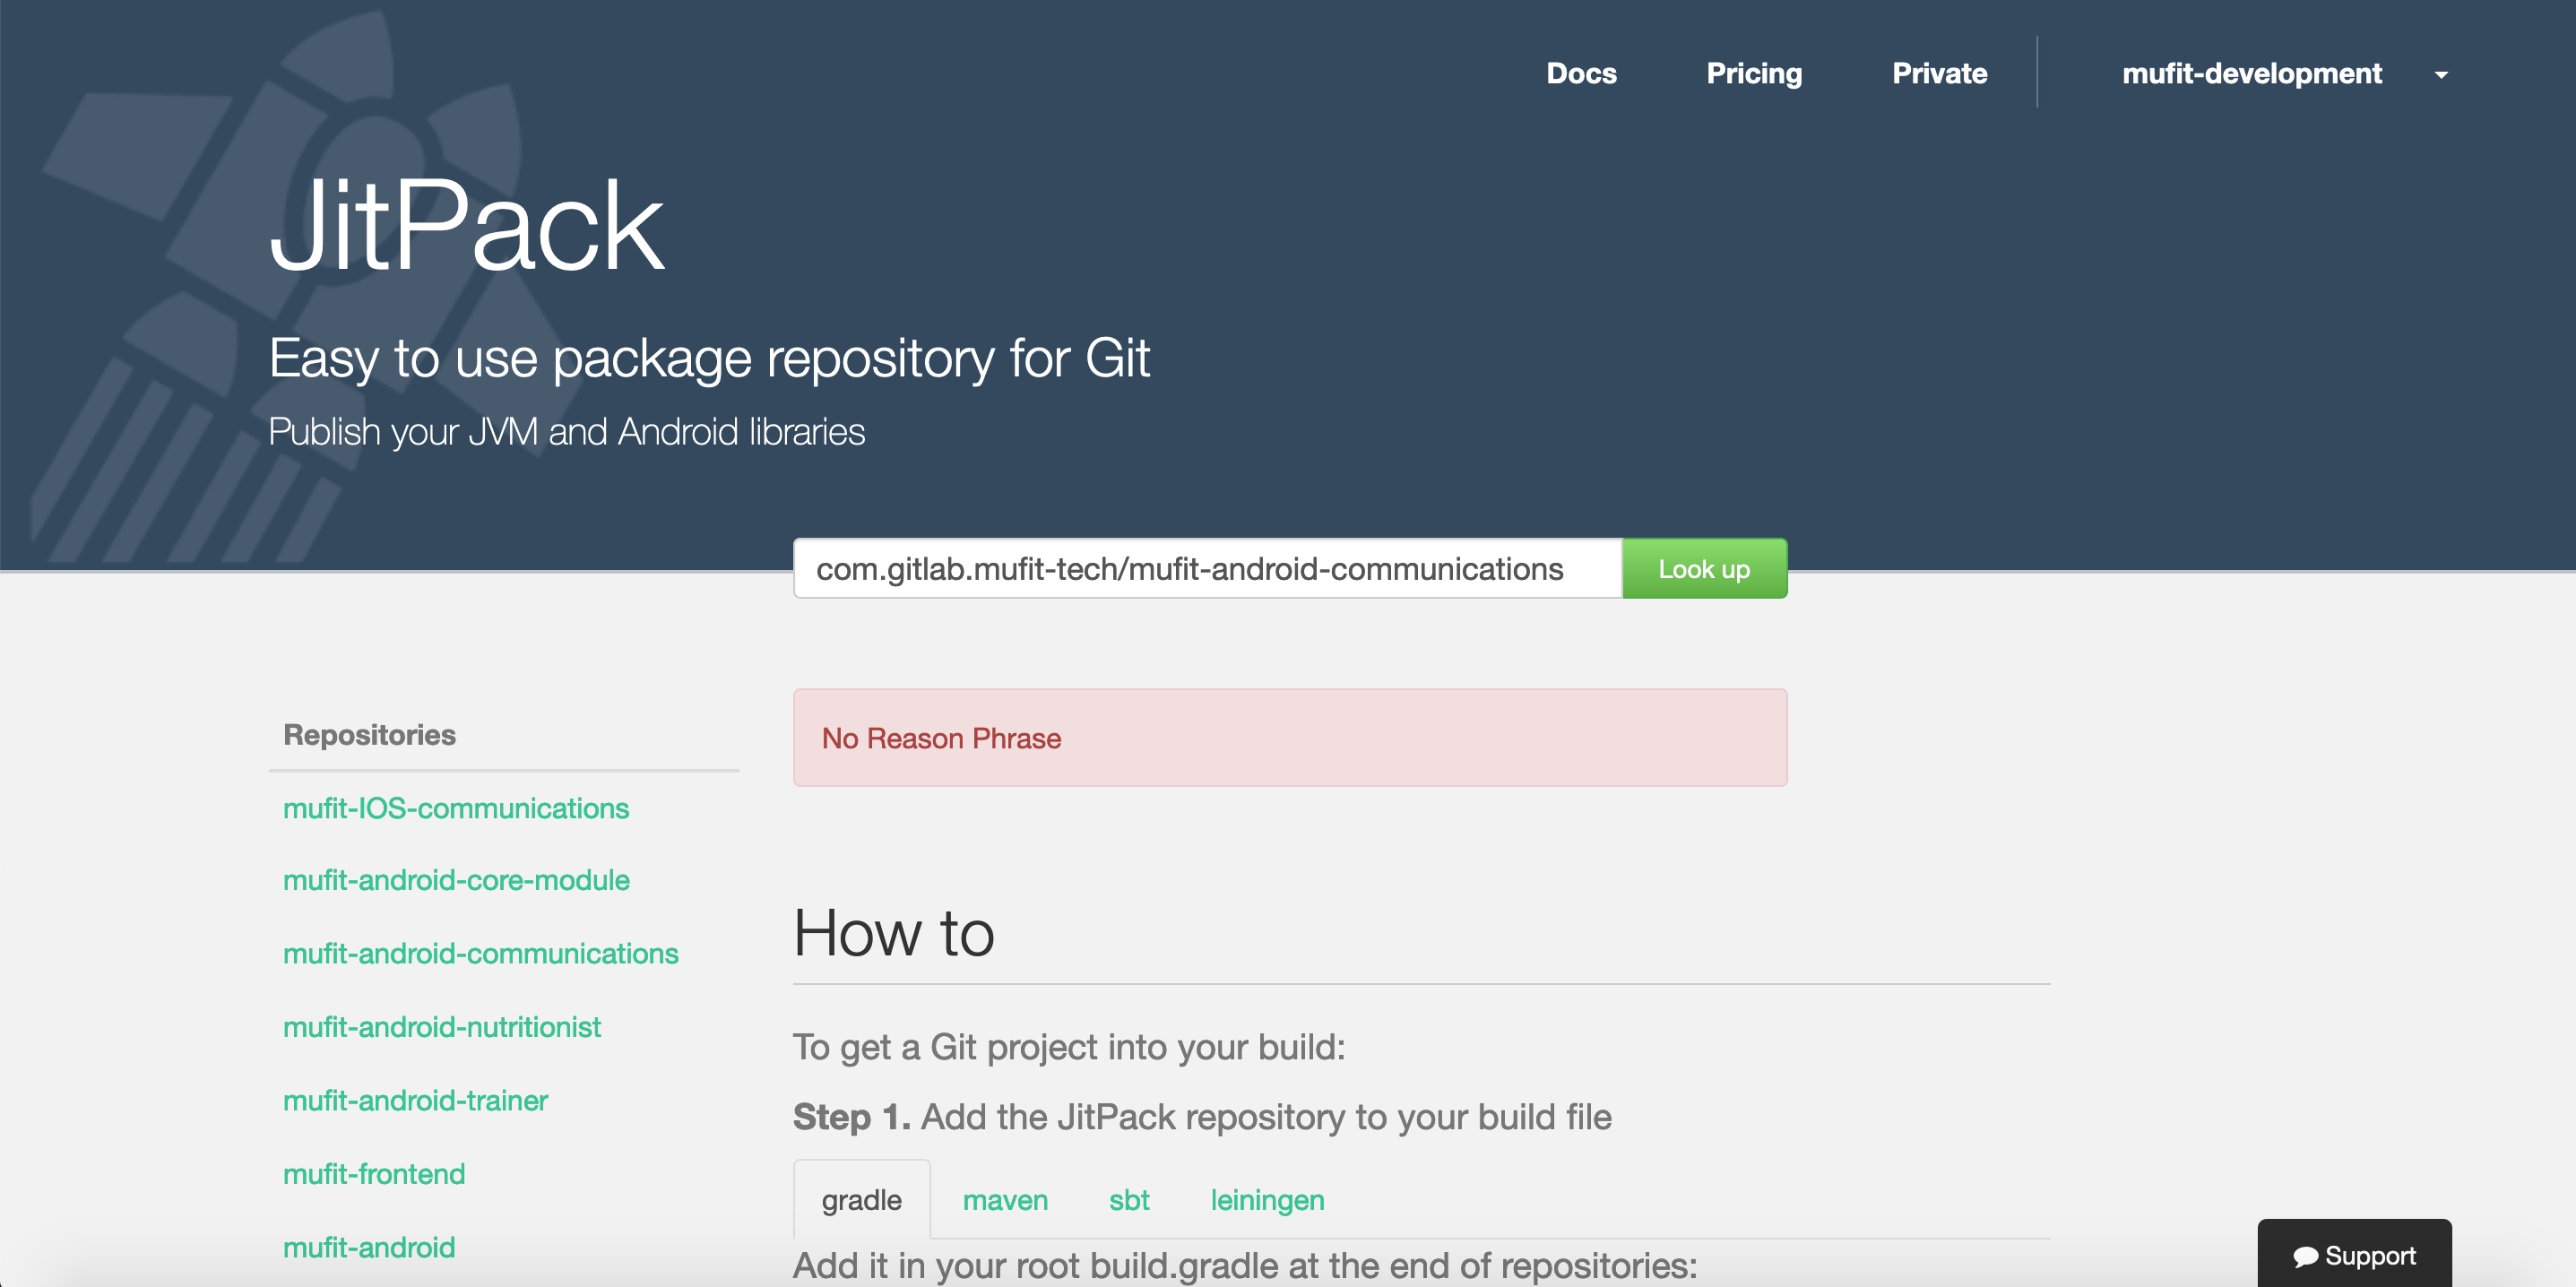
Task: Switch to the sbt tab
Action: (x=1128, y=1200)
